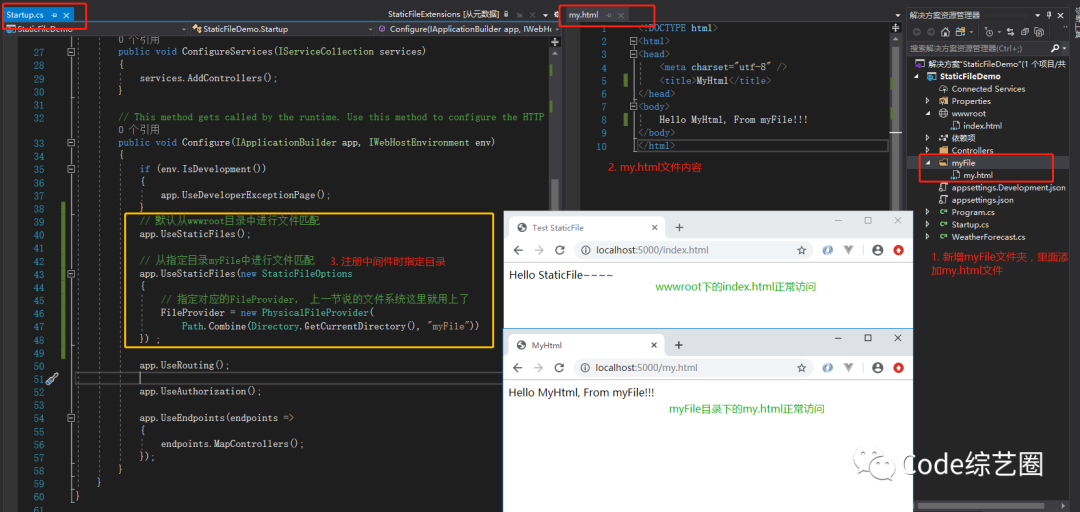Open Startup.cs in Solution Explorer
Screen dimensions: 1080x512
coord(970,225)
